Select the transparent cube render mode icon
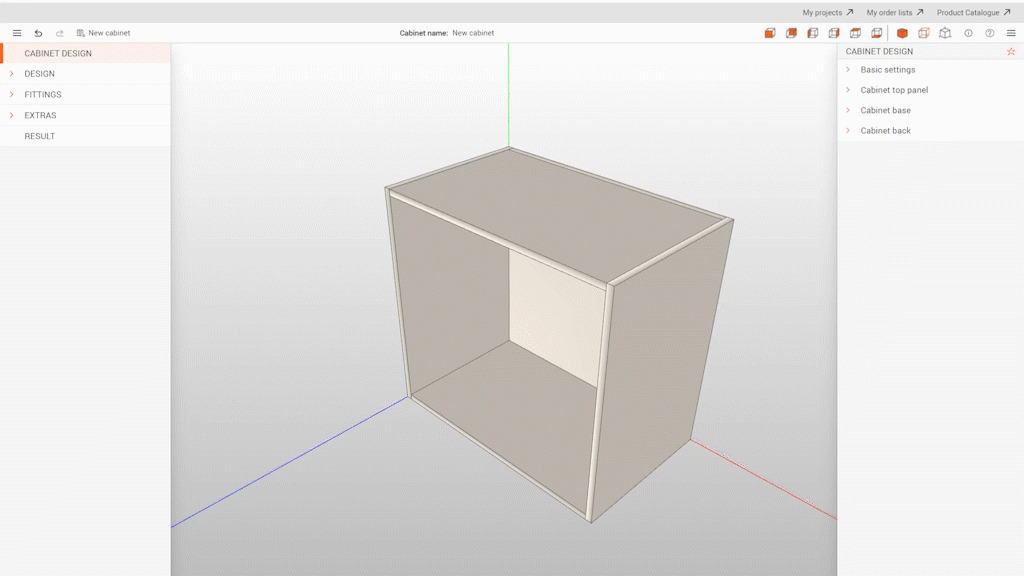Image resolution: width=1024 pixels, height=576 pixels. coord(922,32)
